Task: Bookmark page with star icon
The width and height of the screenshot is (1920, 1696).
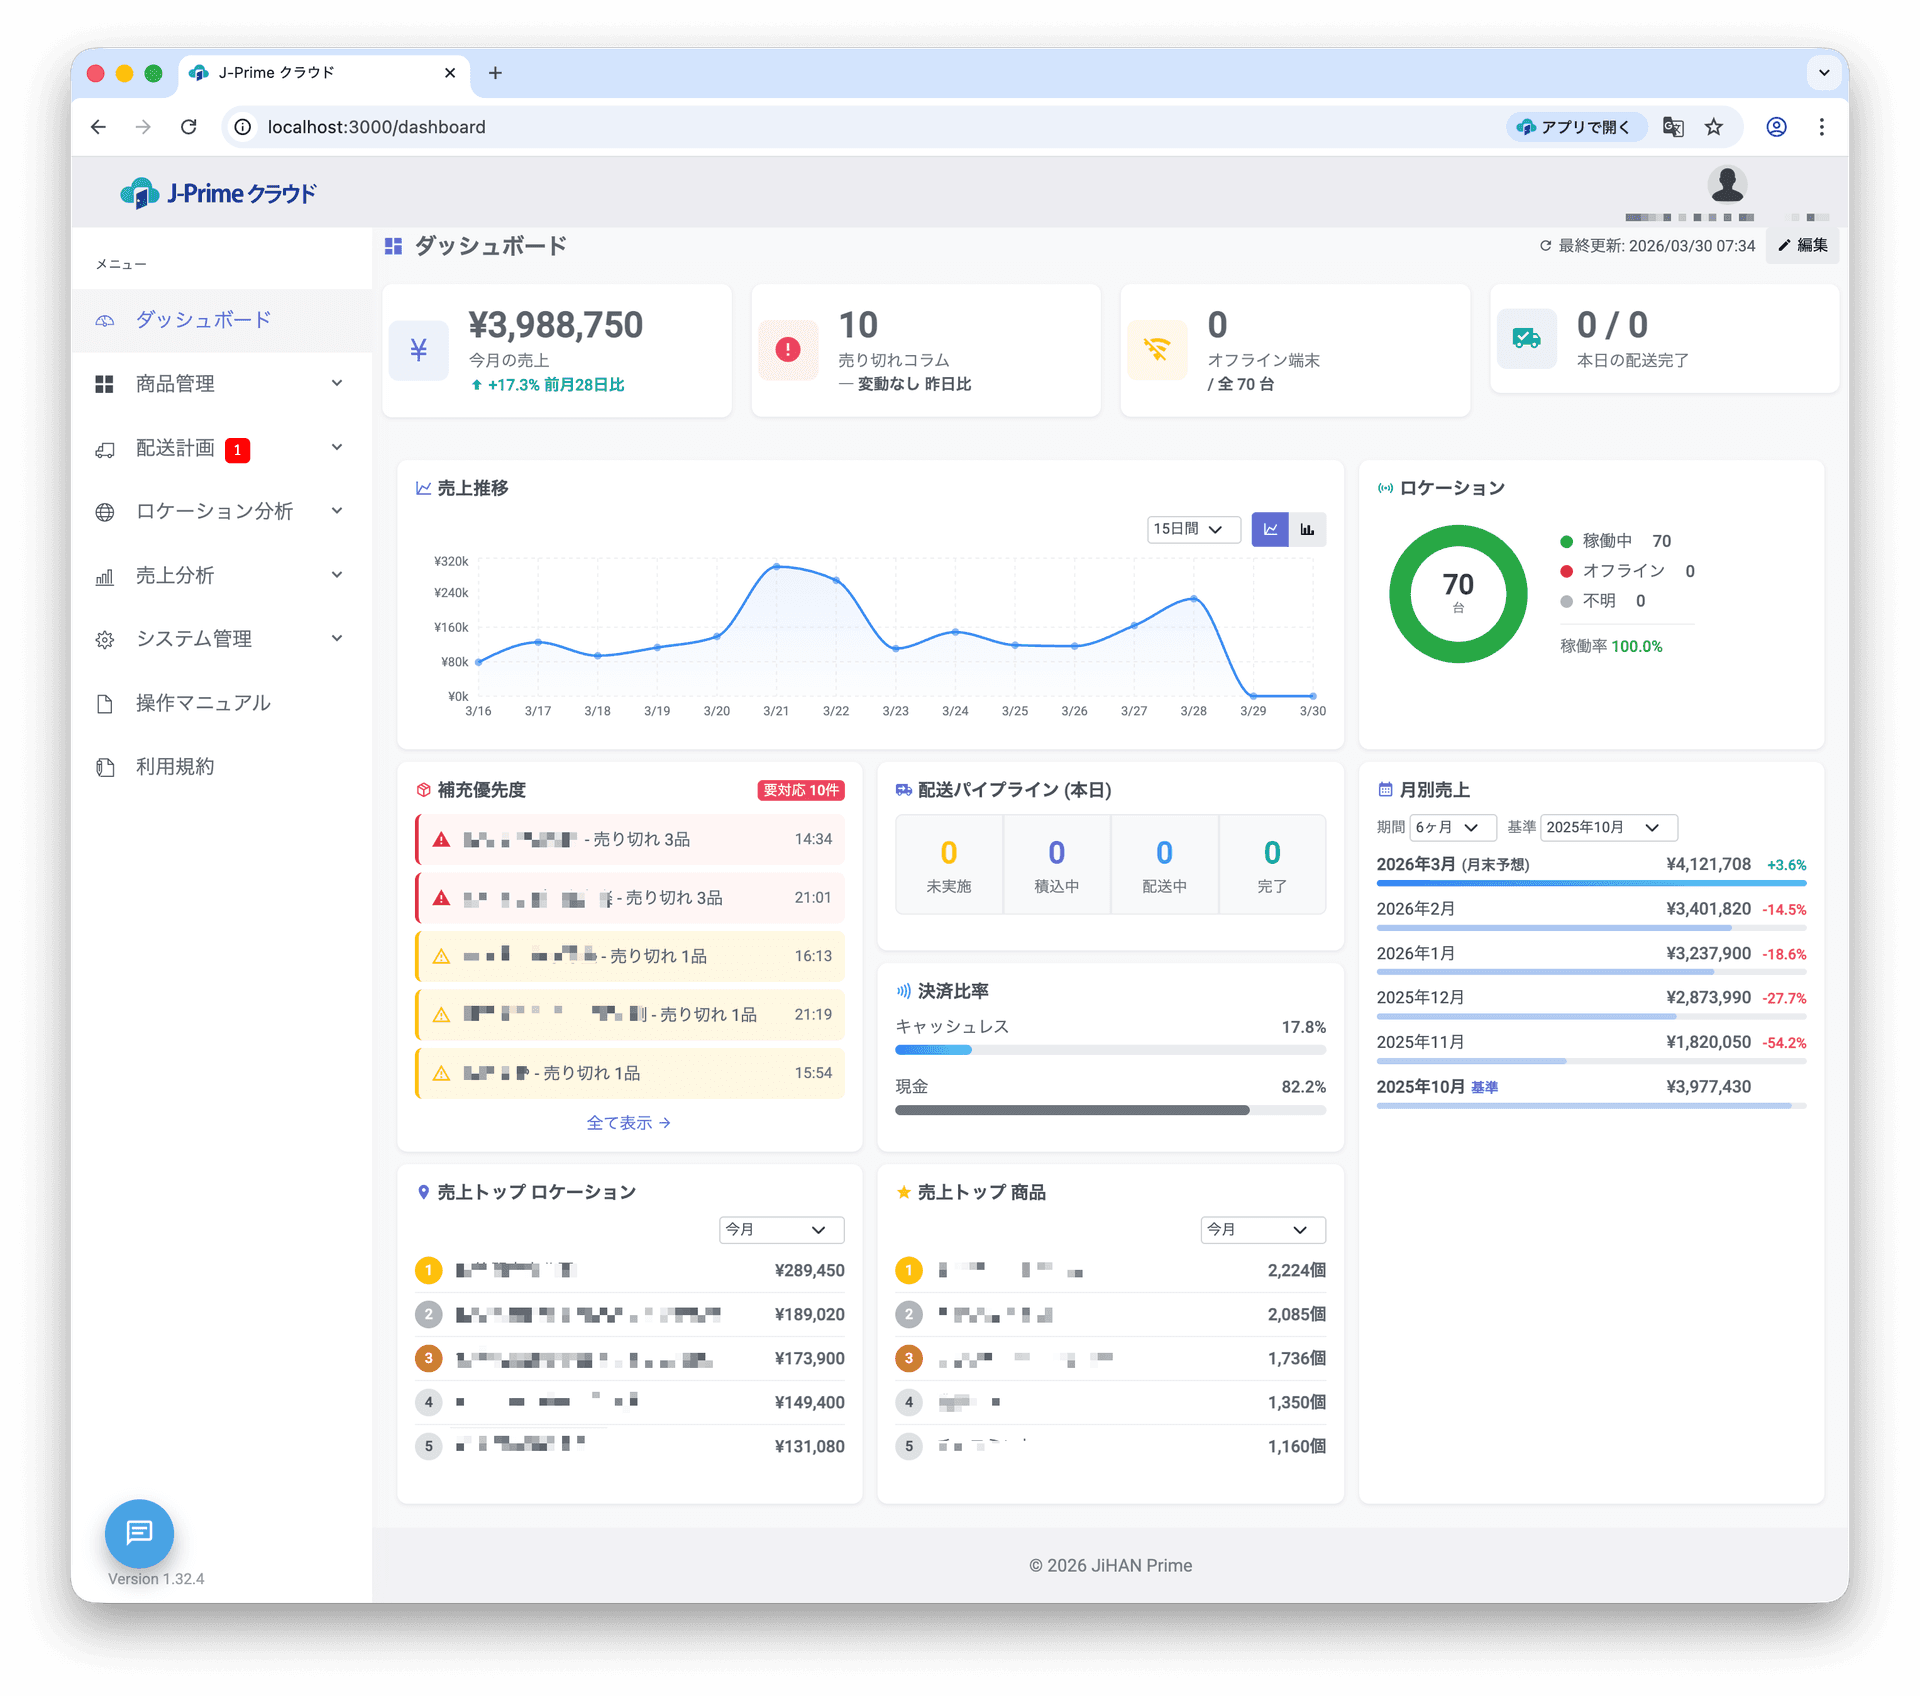Action: [1714, 127]
